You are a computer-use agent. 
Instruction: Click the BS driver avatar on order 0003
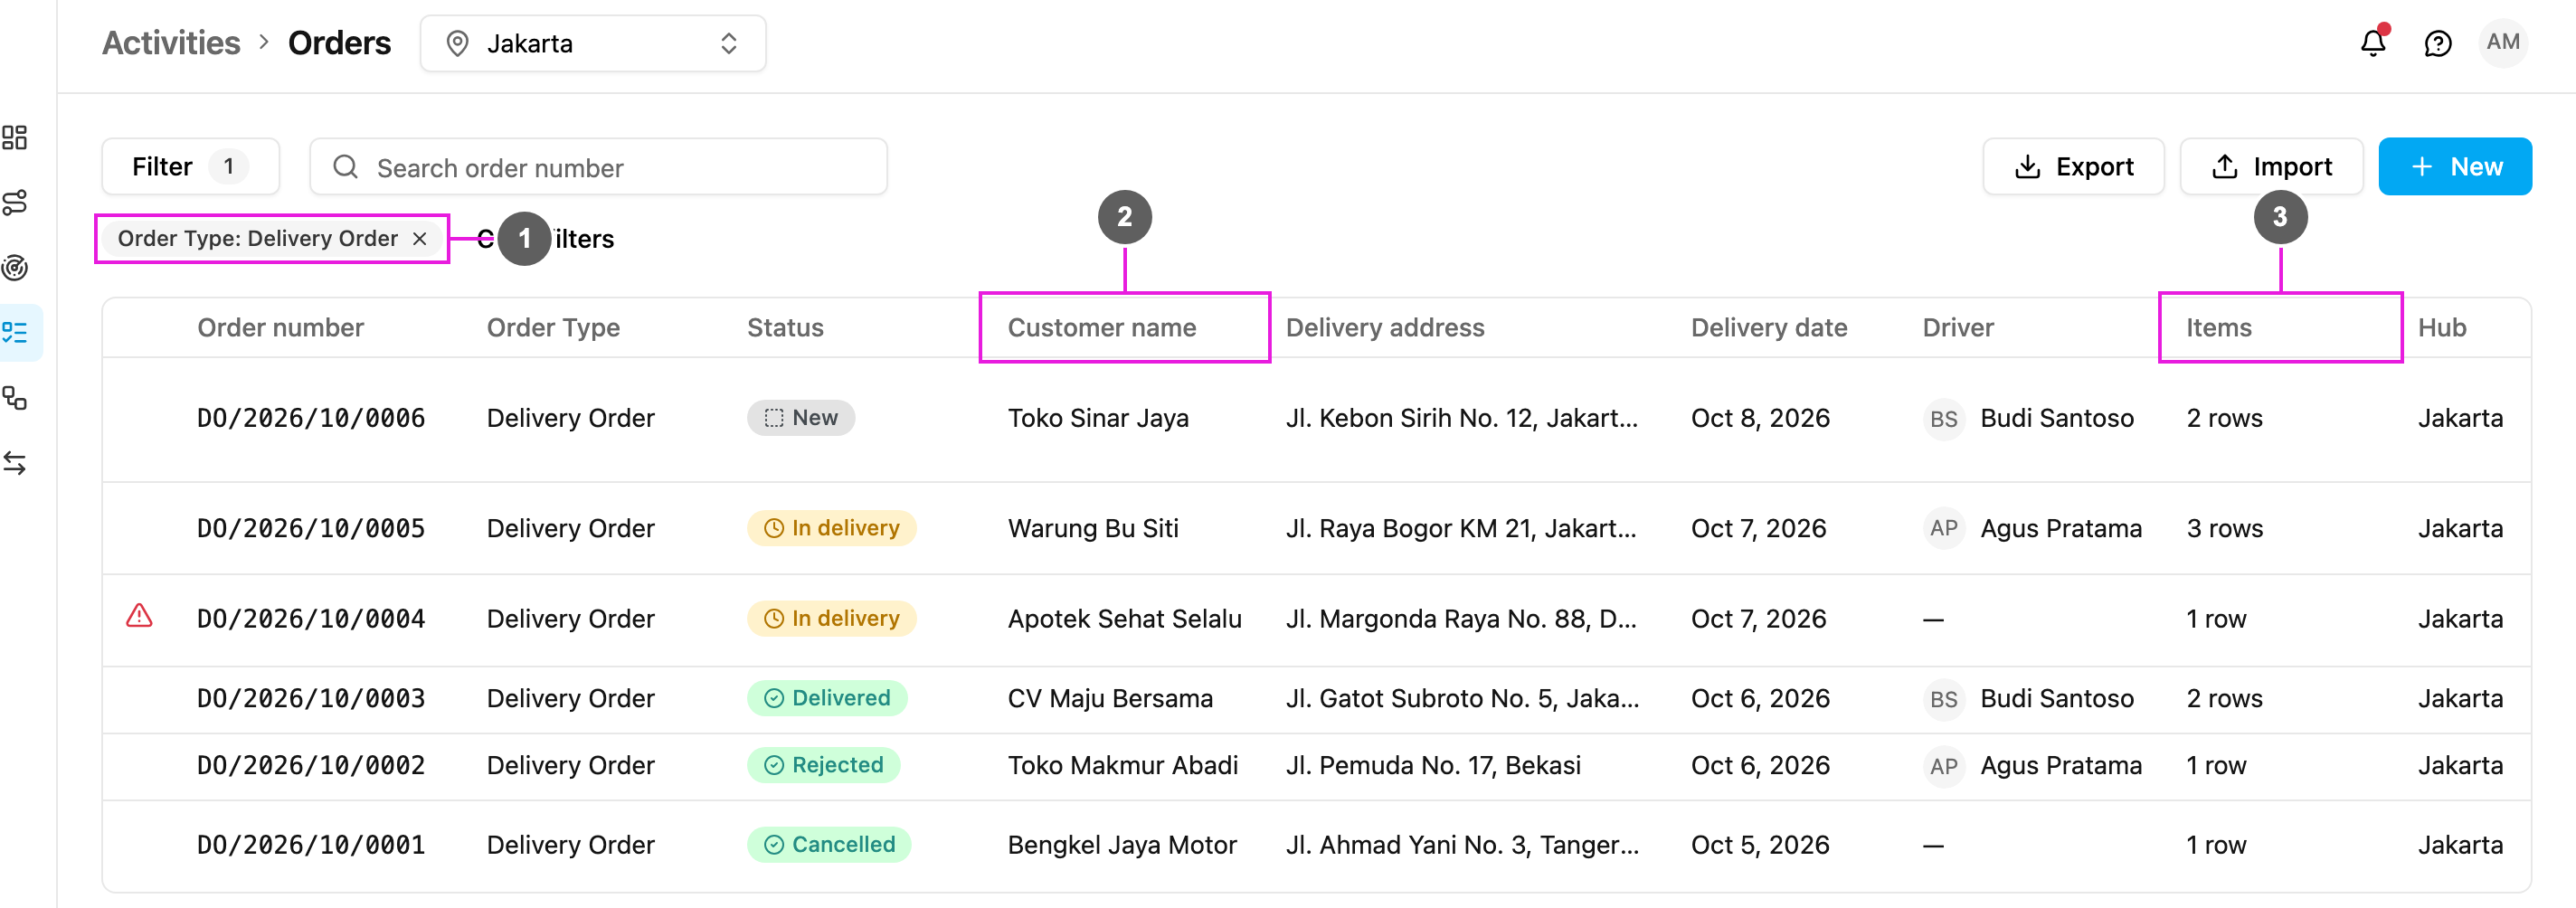1943,698
